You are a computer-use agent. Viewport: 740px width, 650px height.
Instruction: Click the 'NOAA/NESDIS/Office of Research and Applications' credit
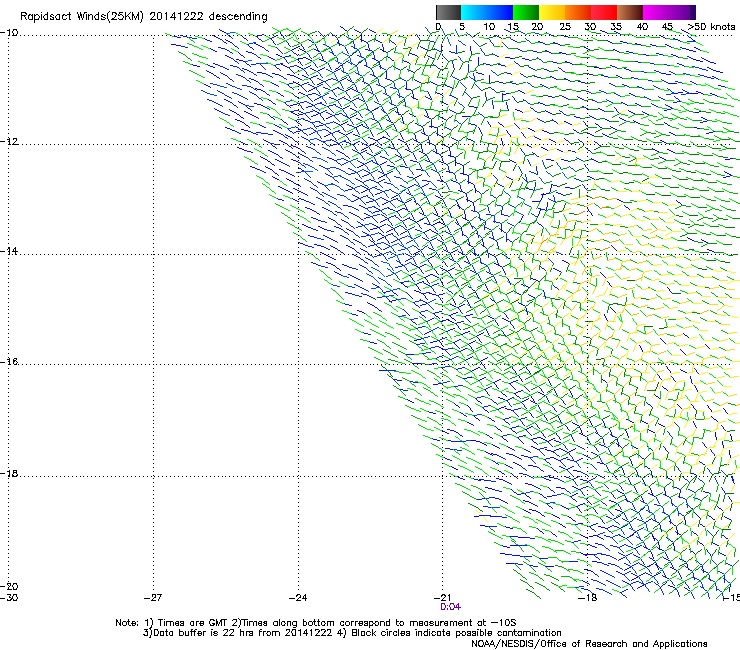pos(589,644)
